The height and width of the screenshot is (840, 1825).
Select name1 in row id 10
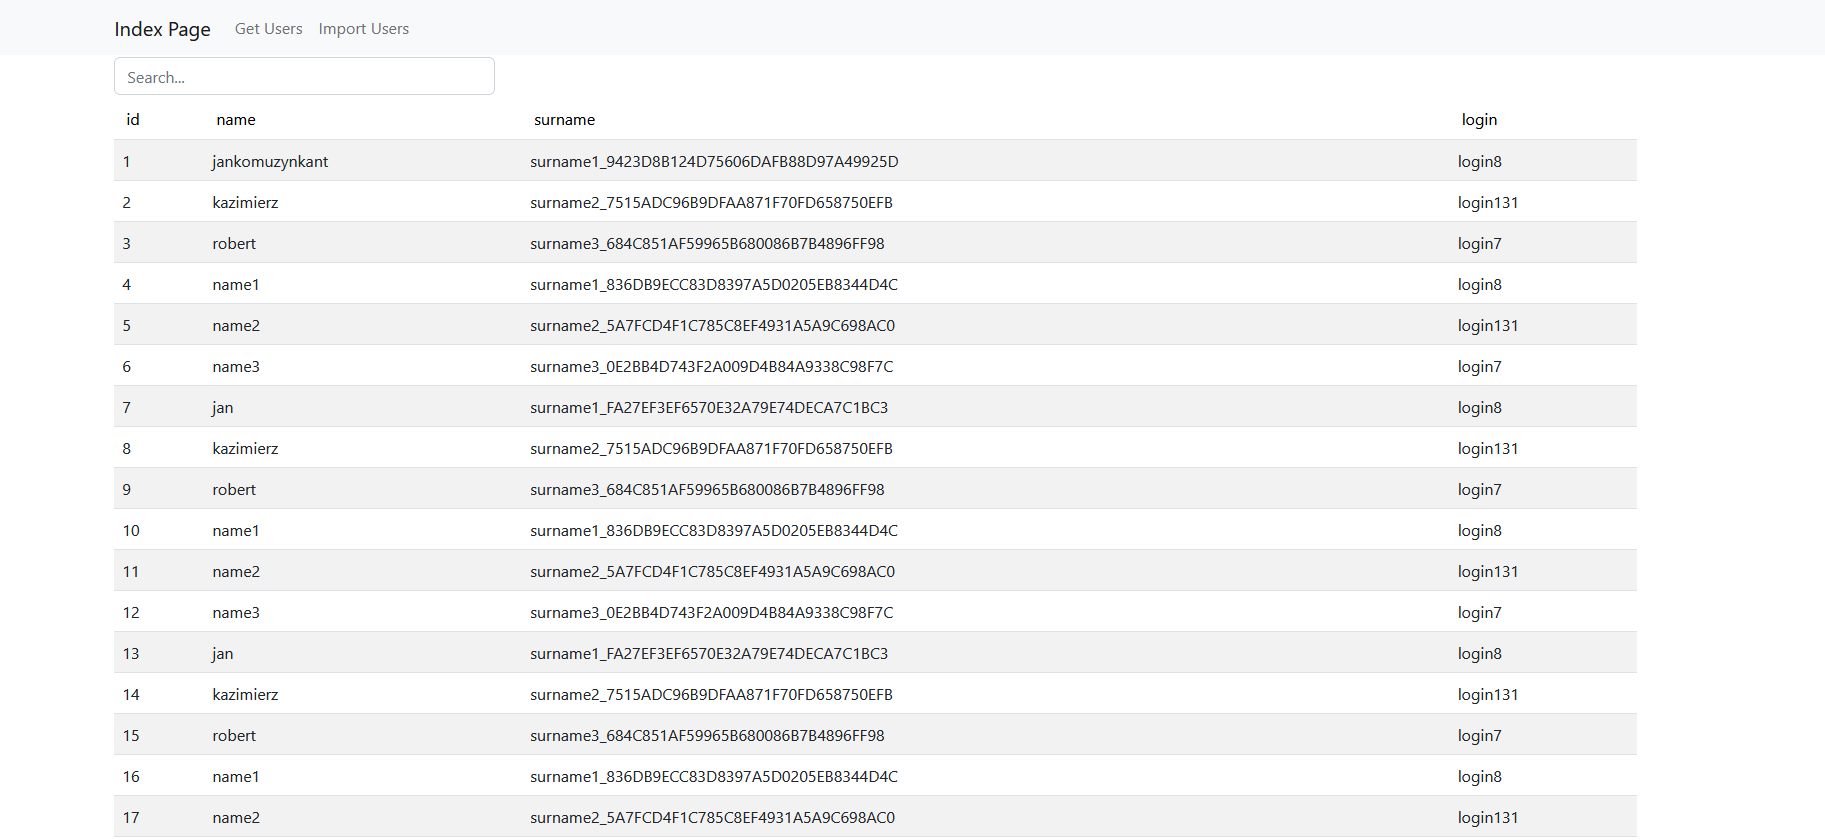[236, 531]
